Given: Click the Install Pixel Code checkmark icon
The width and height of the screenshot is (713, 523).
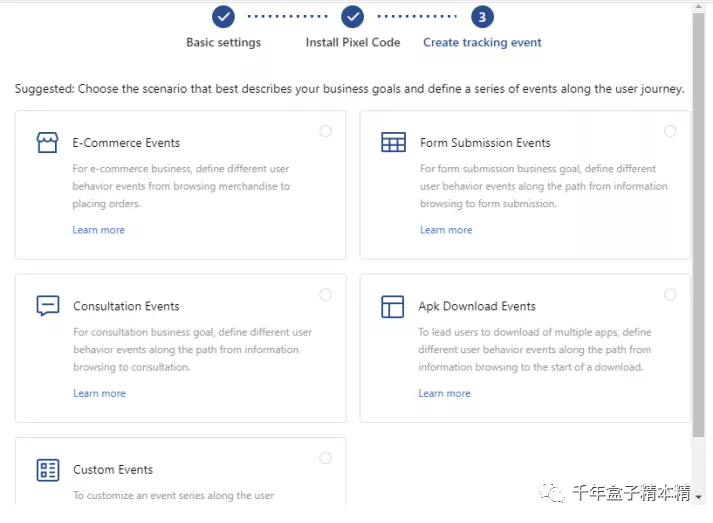Looking at the screenshot, I should pyautogui.click(x=352, y=17).
